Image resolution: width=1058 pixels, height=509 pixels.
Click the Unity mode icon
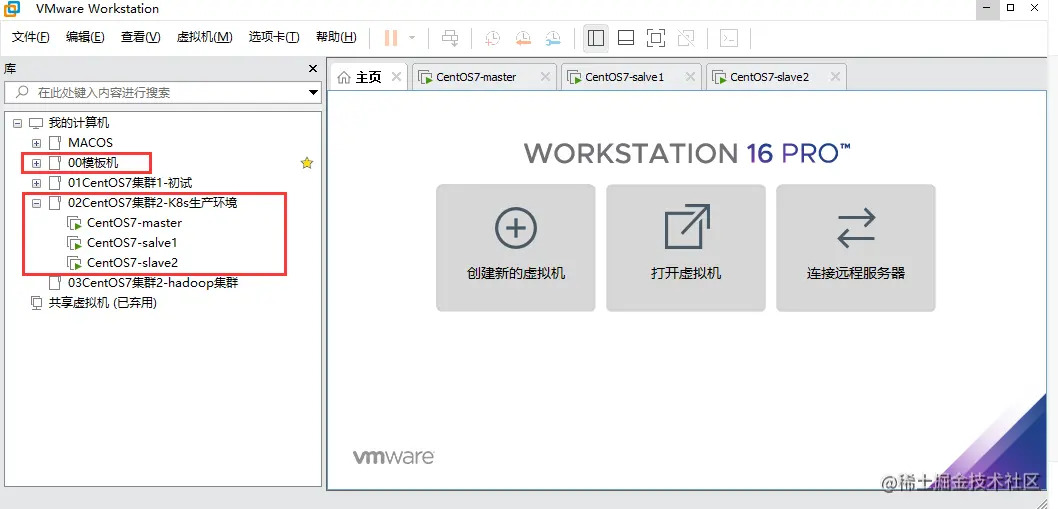686,38
